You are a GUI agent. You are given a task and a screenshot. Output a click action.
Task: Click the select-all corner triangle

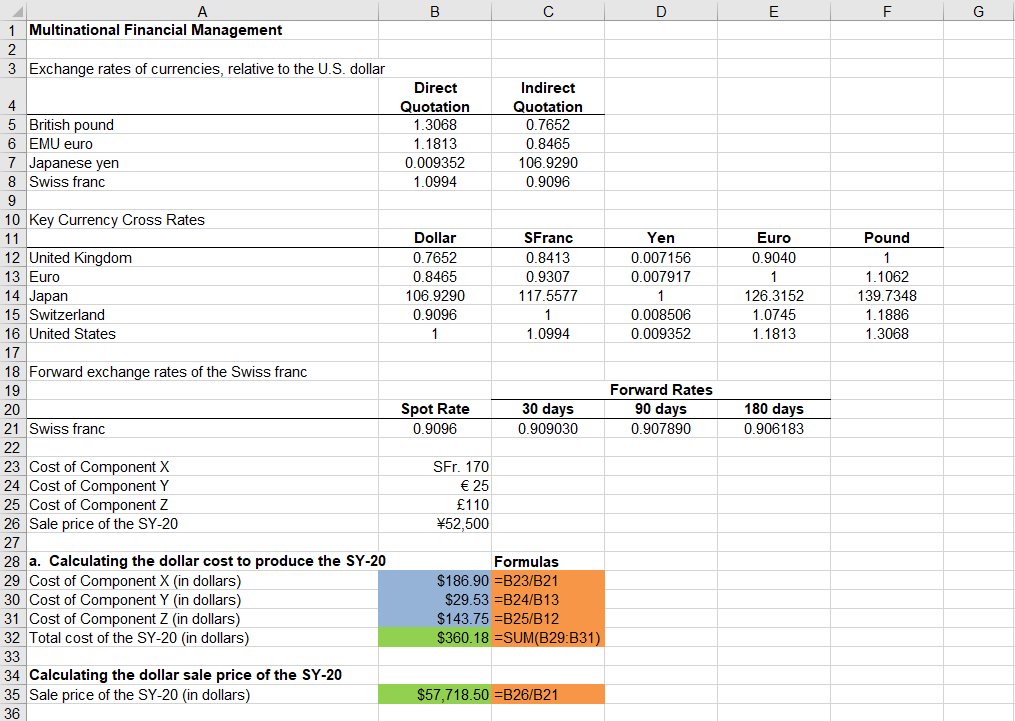click(x=13, y=11)
